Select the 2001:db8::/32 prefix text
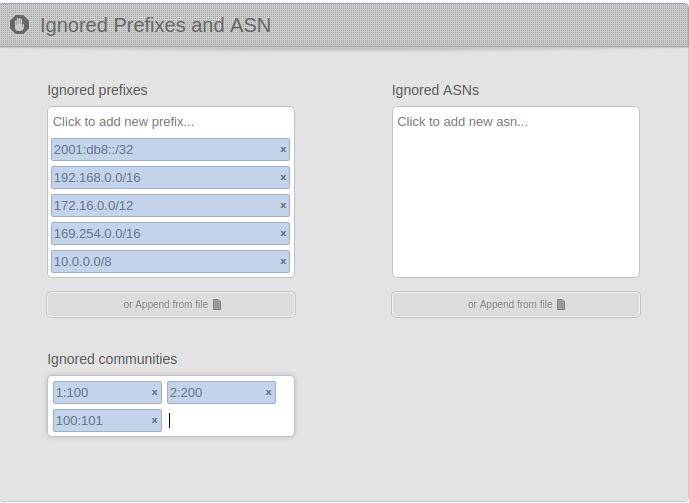This screenshot has width=689, height=503. click(93, 150)
